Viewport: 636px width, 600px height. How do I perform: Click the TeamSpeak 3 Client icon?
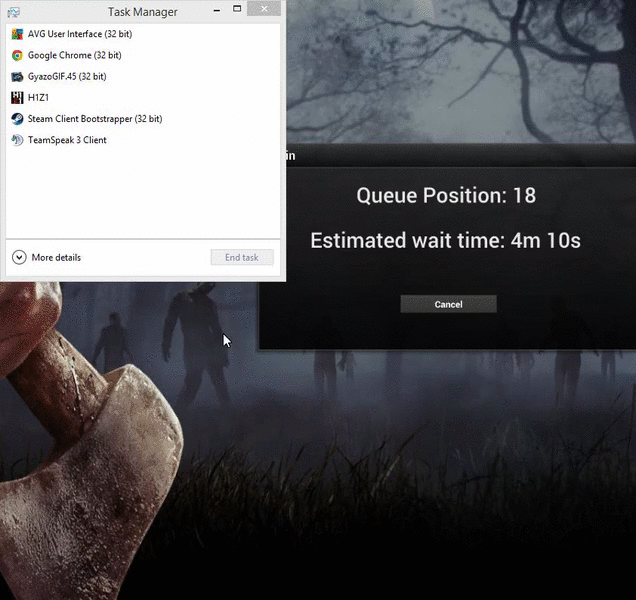(x=17, y=140)
